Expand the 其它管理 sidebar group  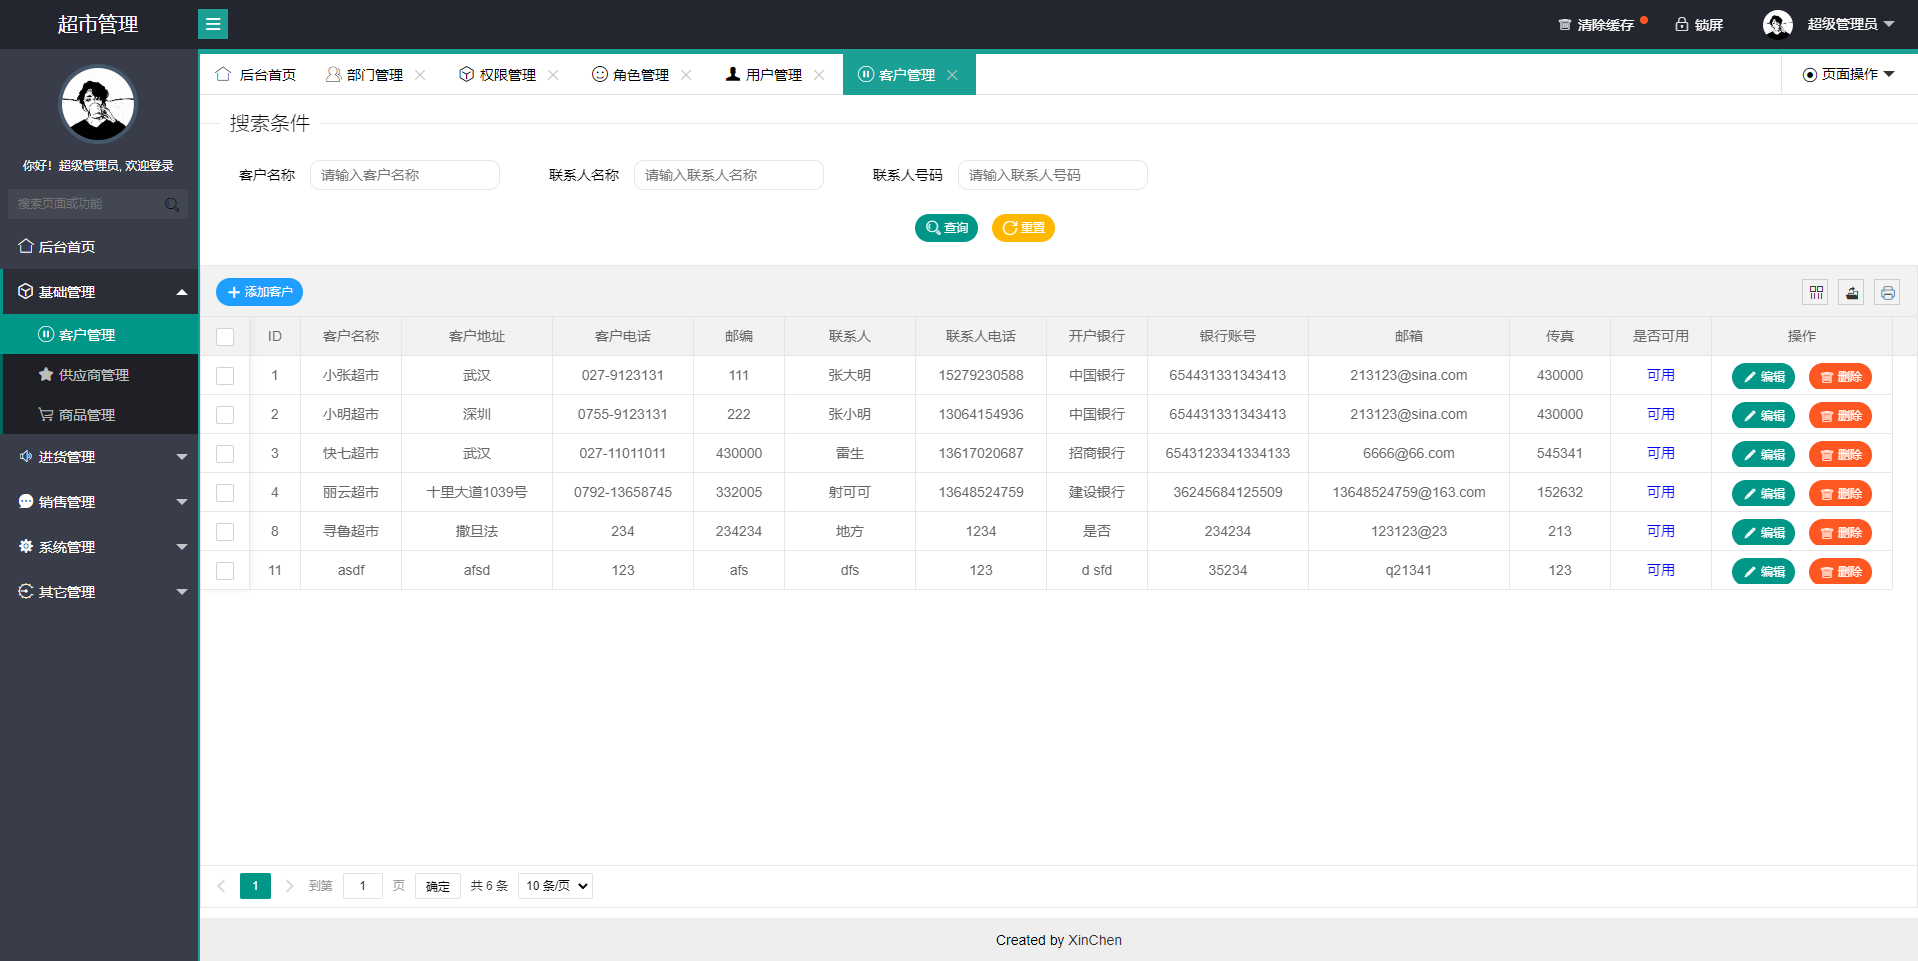[99, 592]
